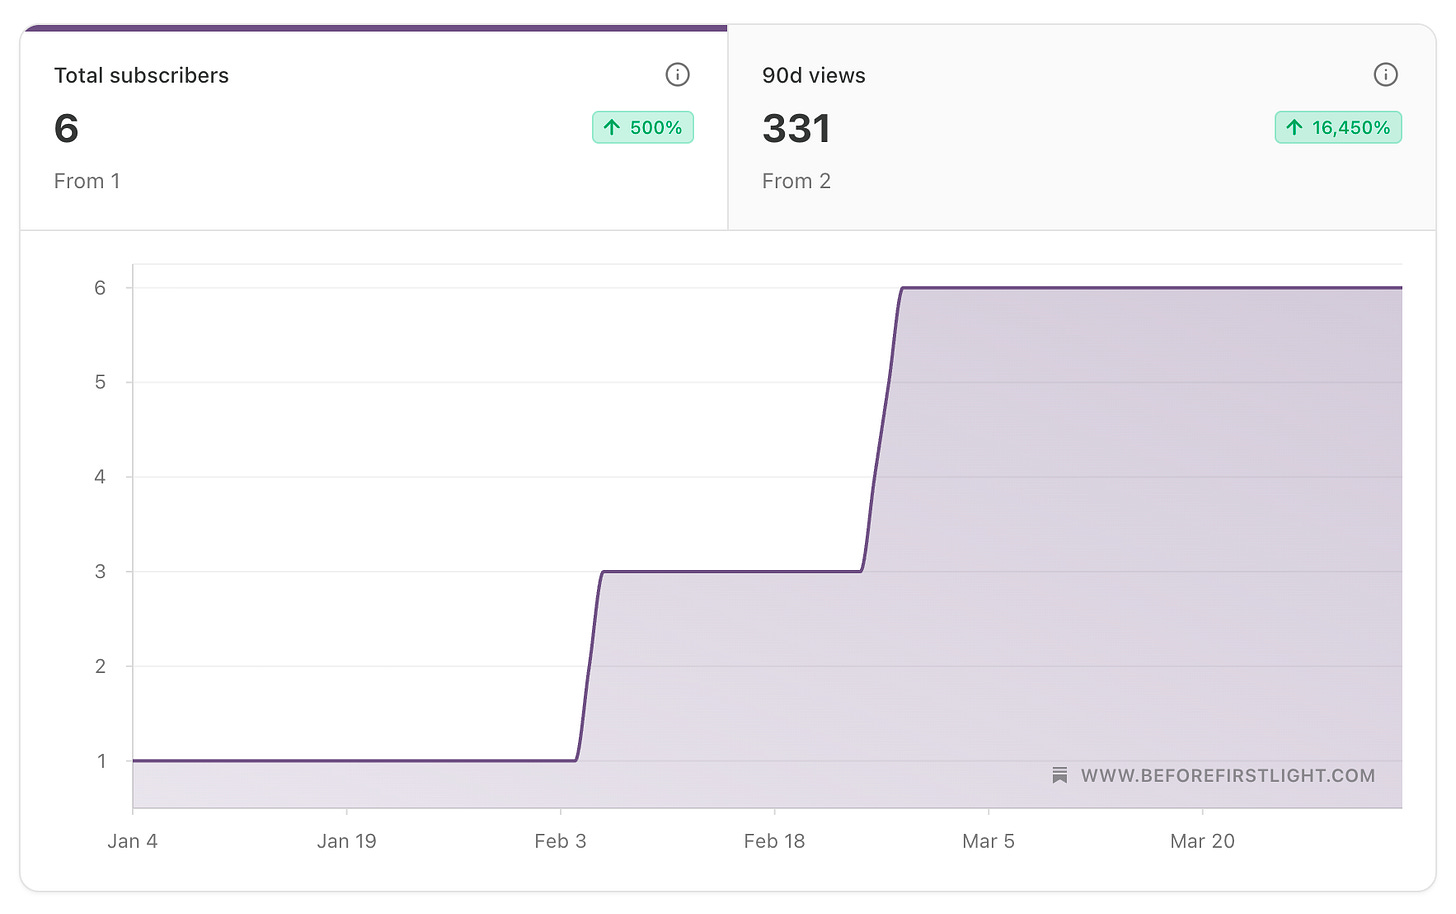Open the Total subscribers info tooltip

[678, 75]
